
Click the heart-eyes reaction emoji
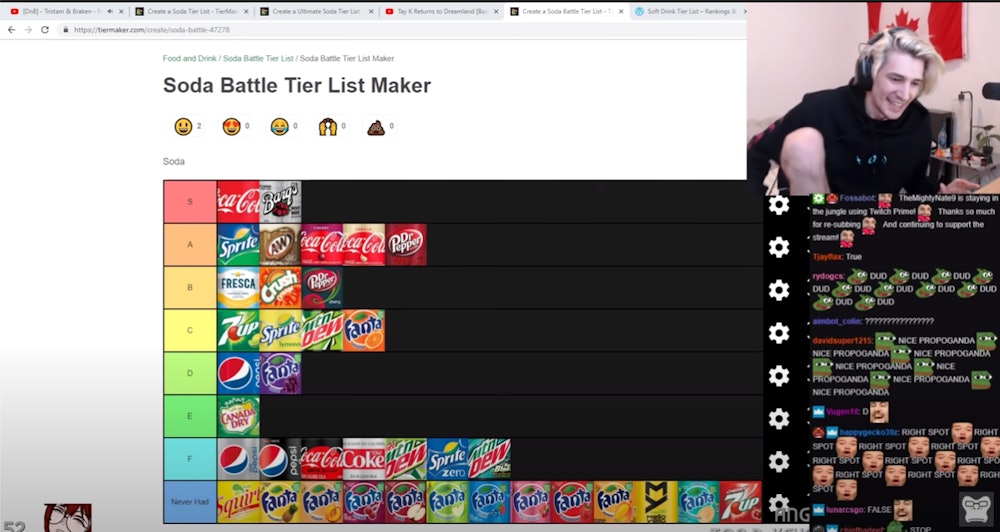232,126
